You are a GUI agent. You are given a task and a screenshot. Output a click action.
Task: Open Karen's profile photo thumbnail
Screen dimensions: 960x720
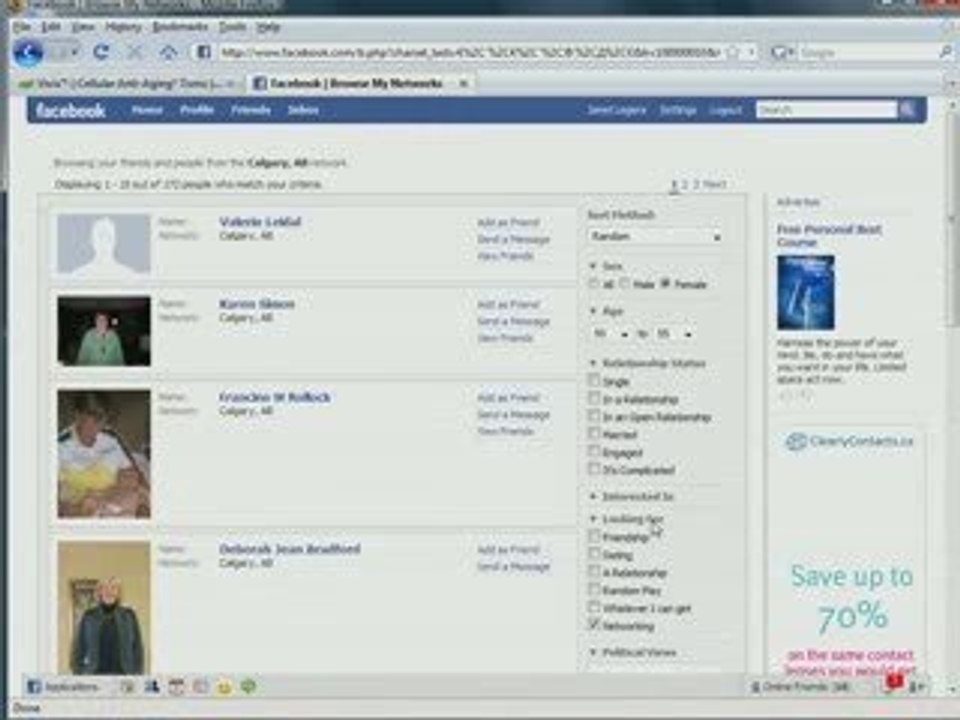104,331
